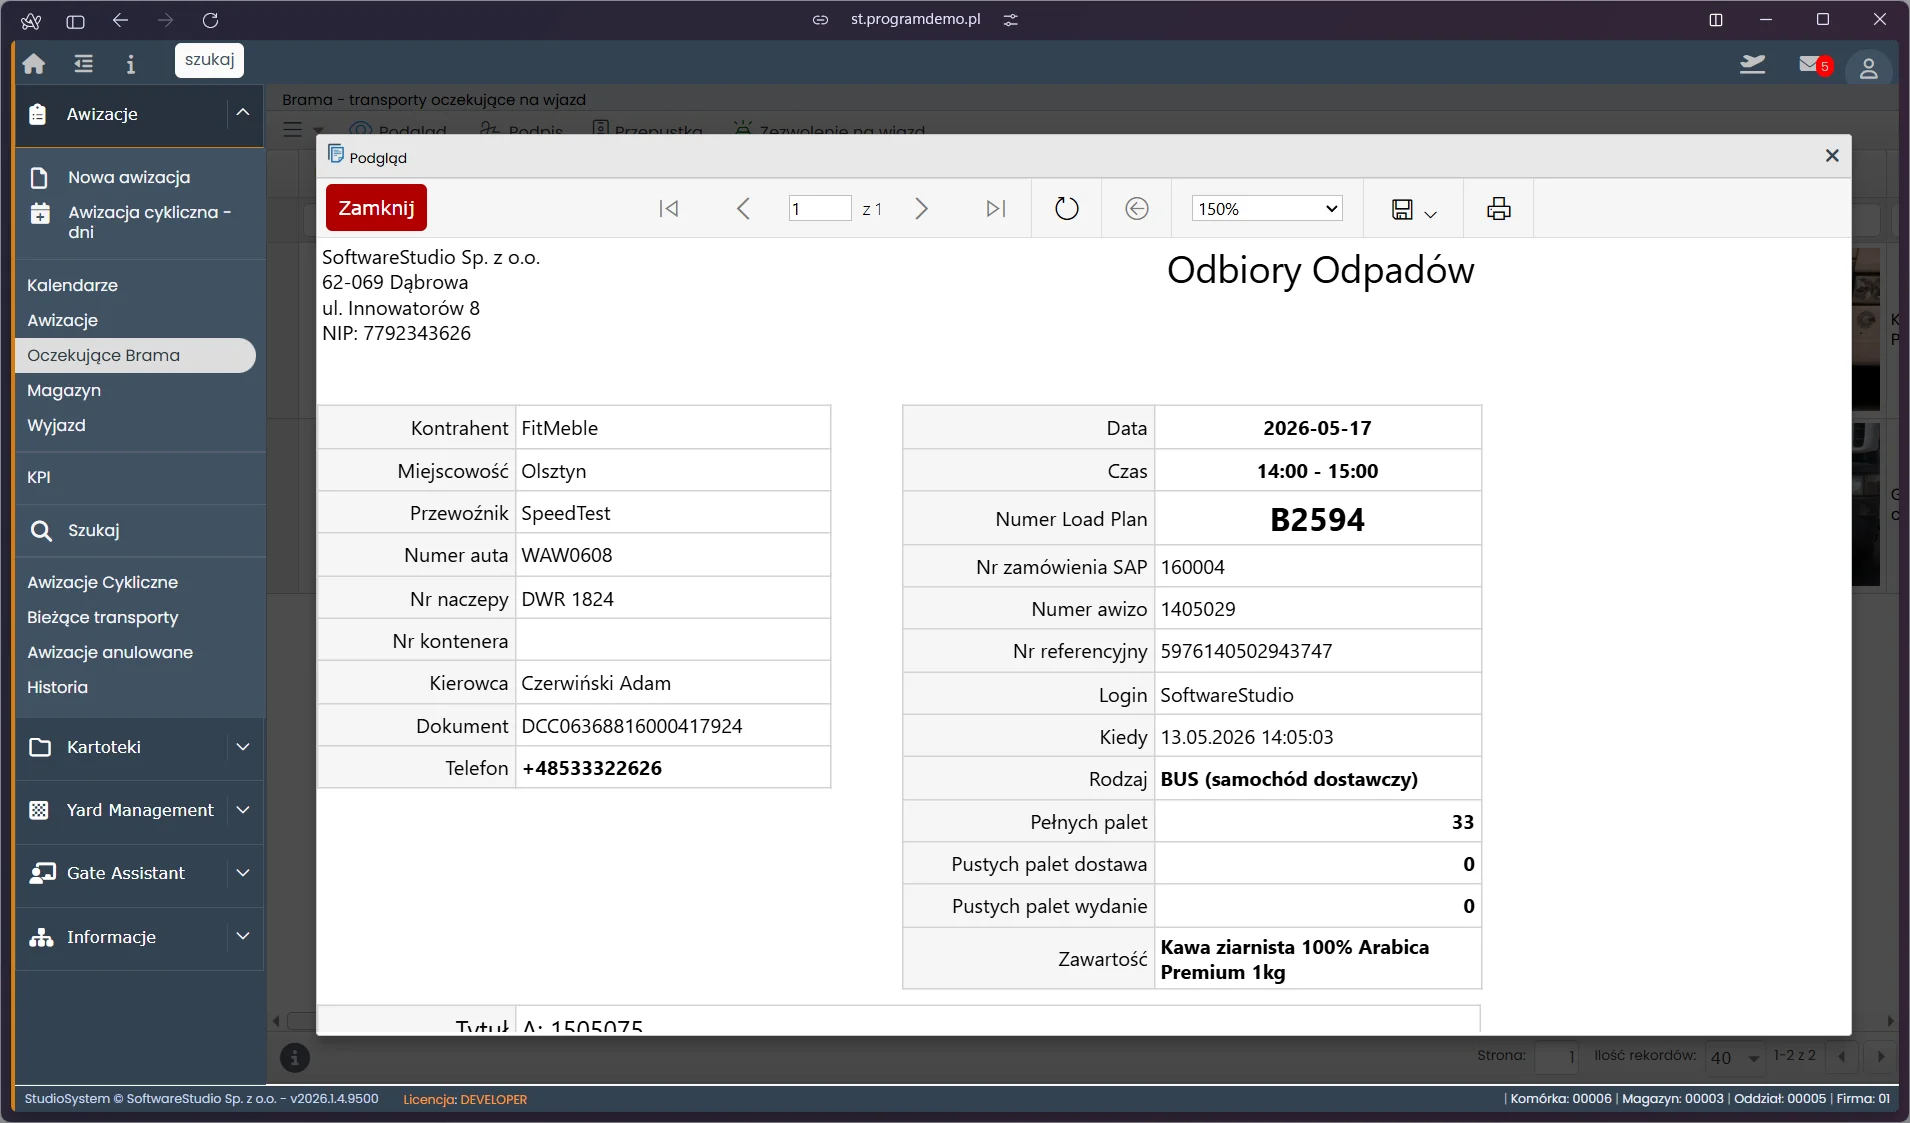Click phone number +48533322626
Screen dimensions: 1910x1123
coord(592,768)
